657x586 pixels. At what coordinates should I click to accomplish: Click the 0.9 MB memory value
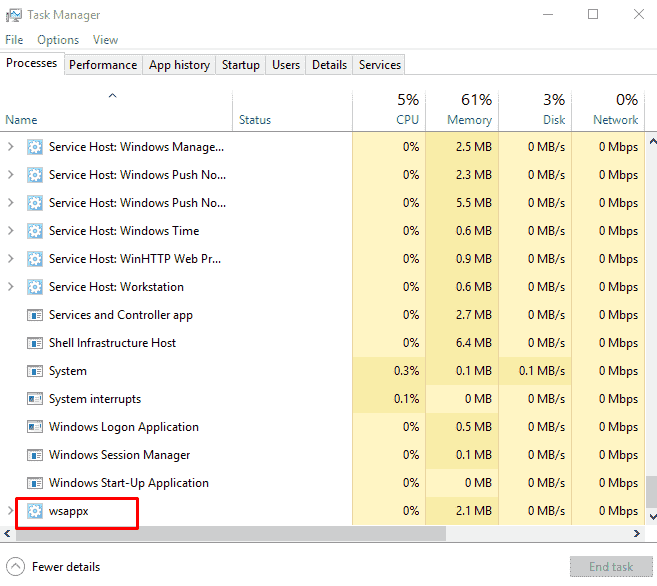[x=474, y=259]
